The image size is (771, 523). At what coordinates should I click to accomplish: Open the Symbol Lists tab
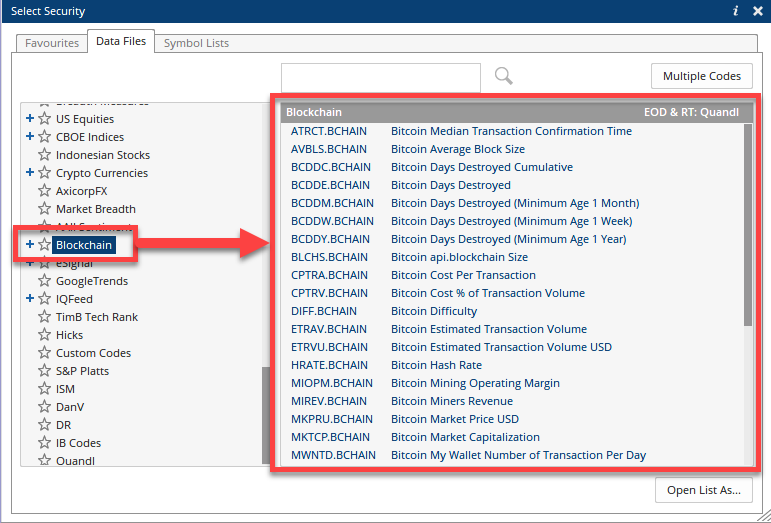[x=196, y=43]
